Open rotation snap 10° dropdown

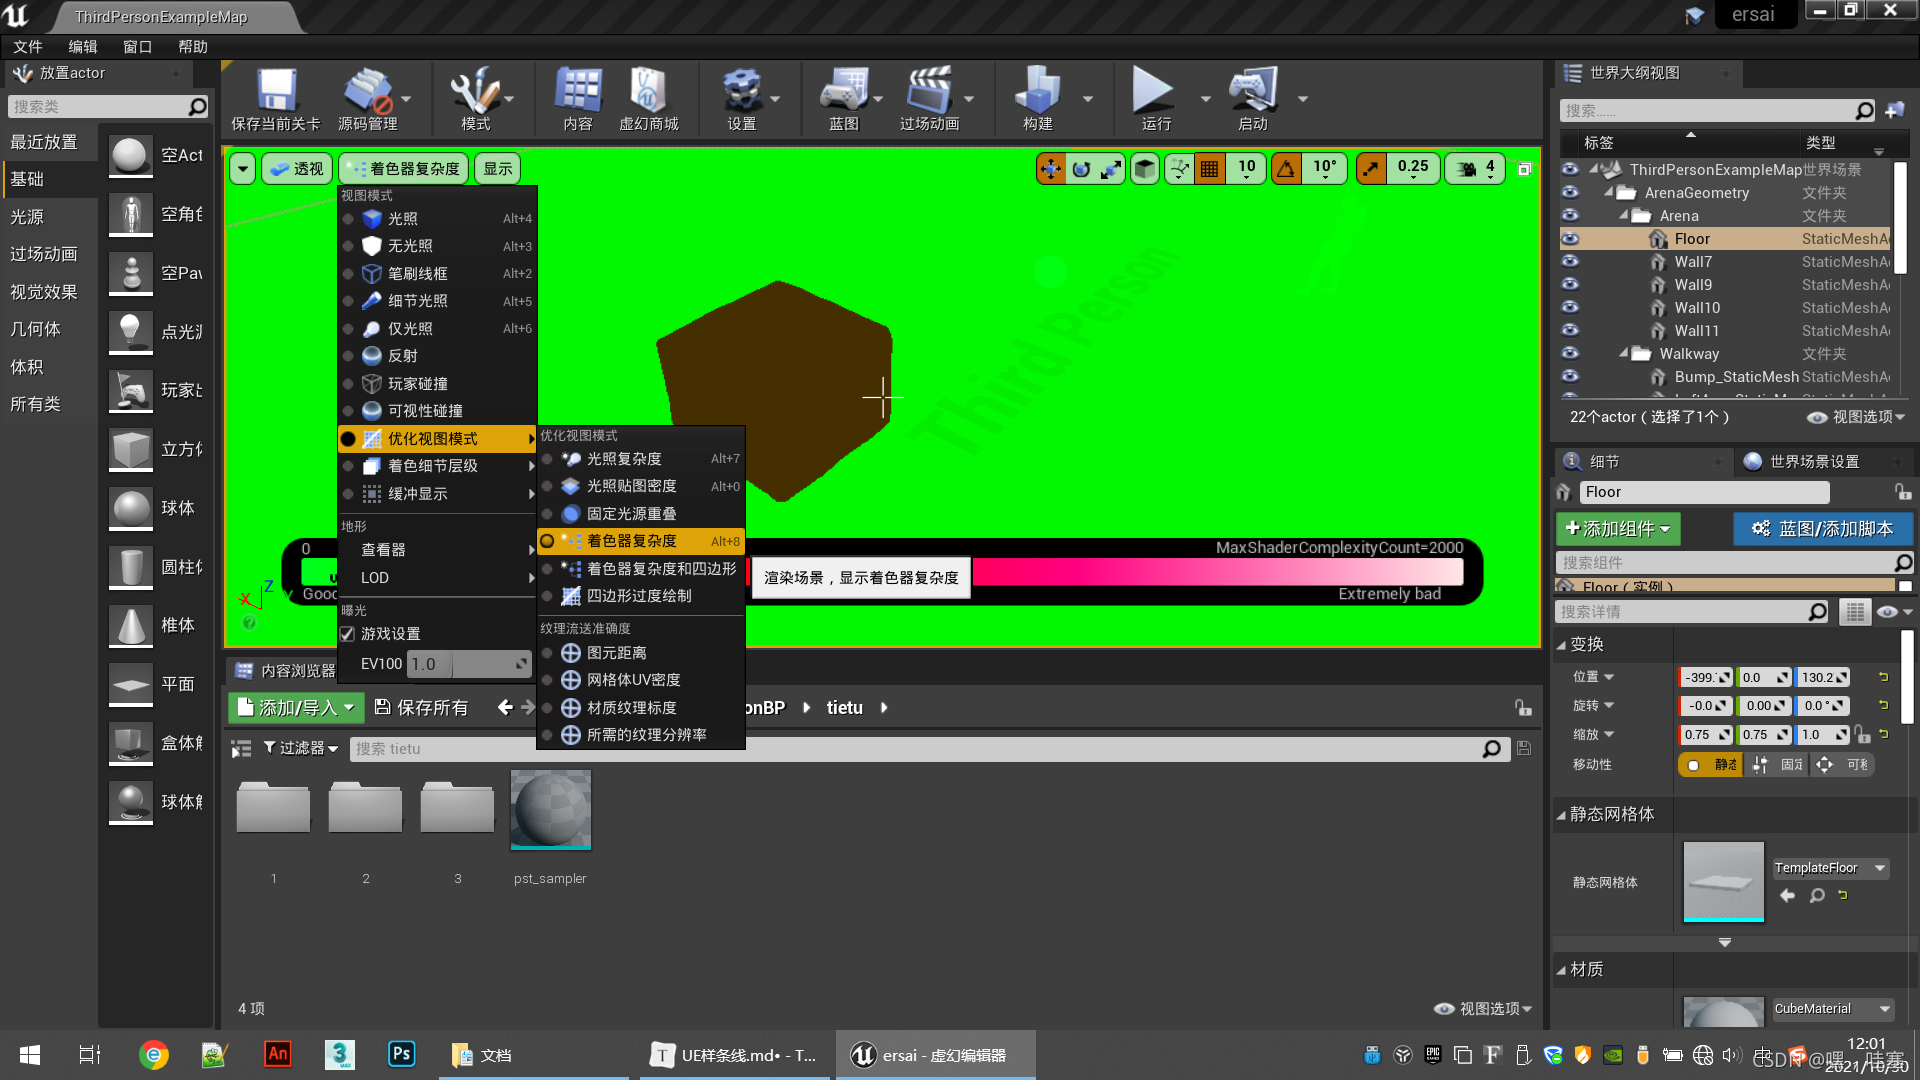click(1324, 169)
